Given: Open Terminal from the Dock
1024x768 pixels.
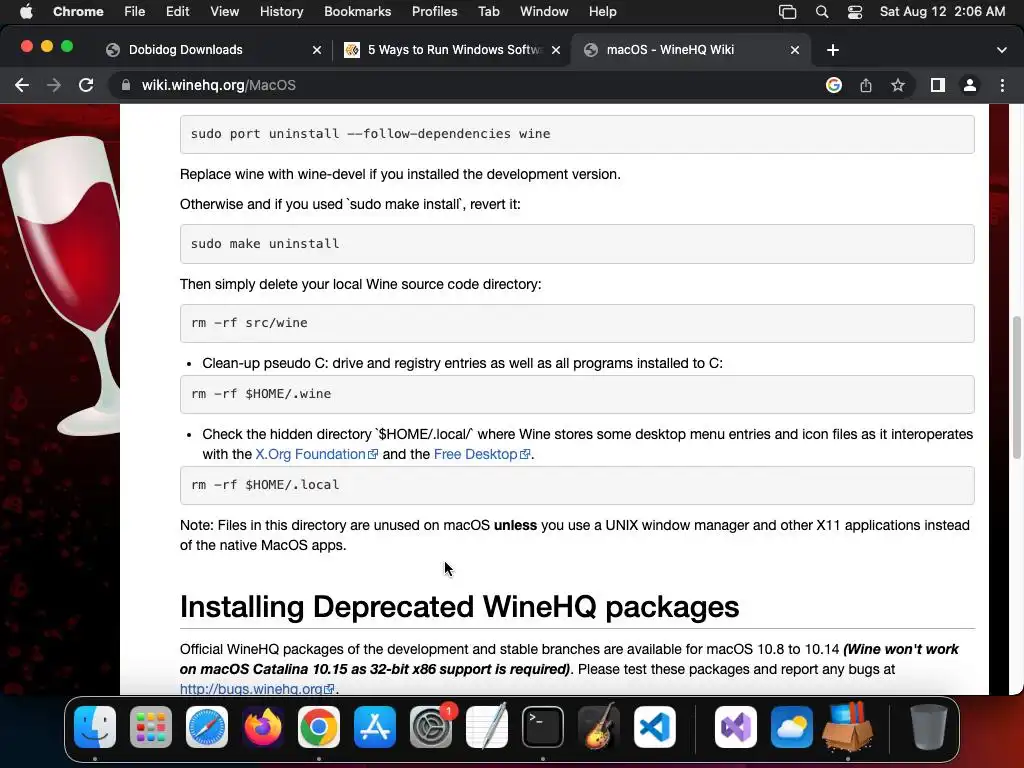Looking at the screenshot, I should 543,727.
